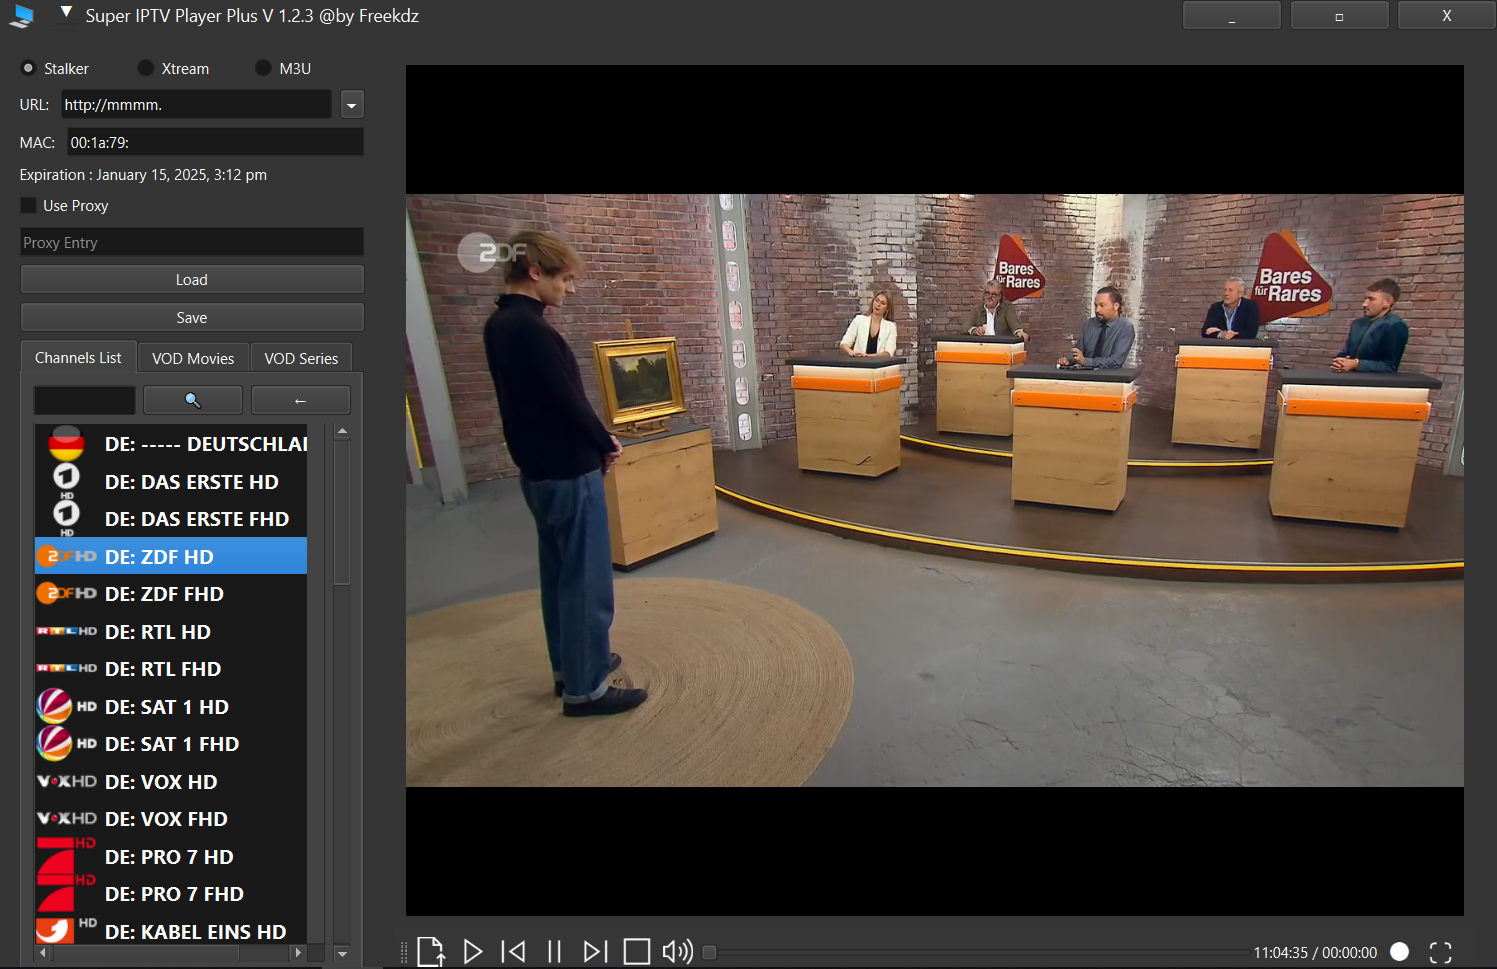The image size is (1497, 969).
Task: Select channel DE: KABEL EINS HD
Action: tap(171, 930)
